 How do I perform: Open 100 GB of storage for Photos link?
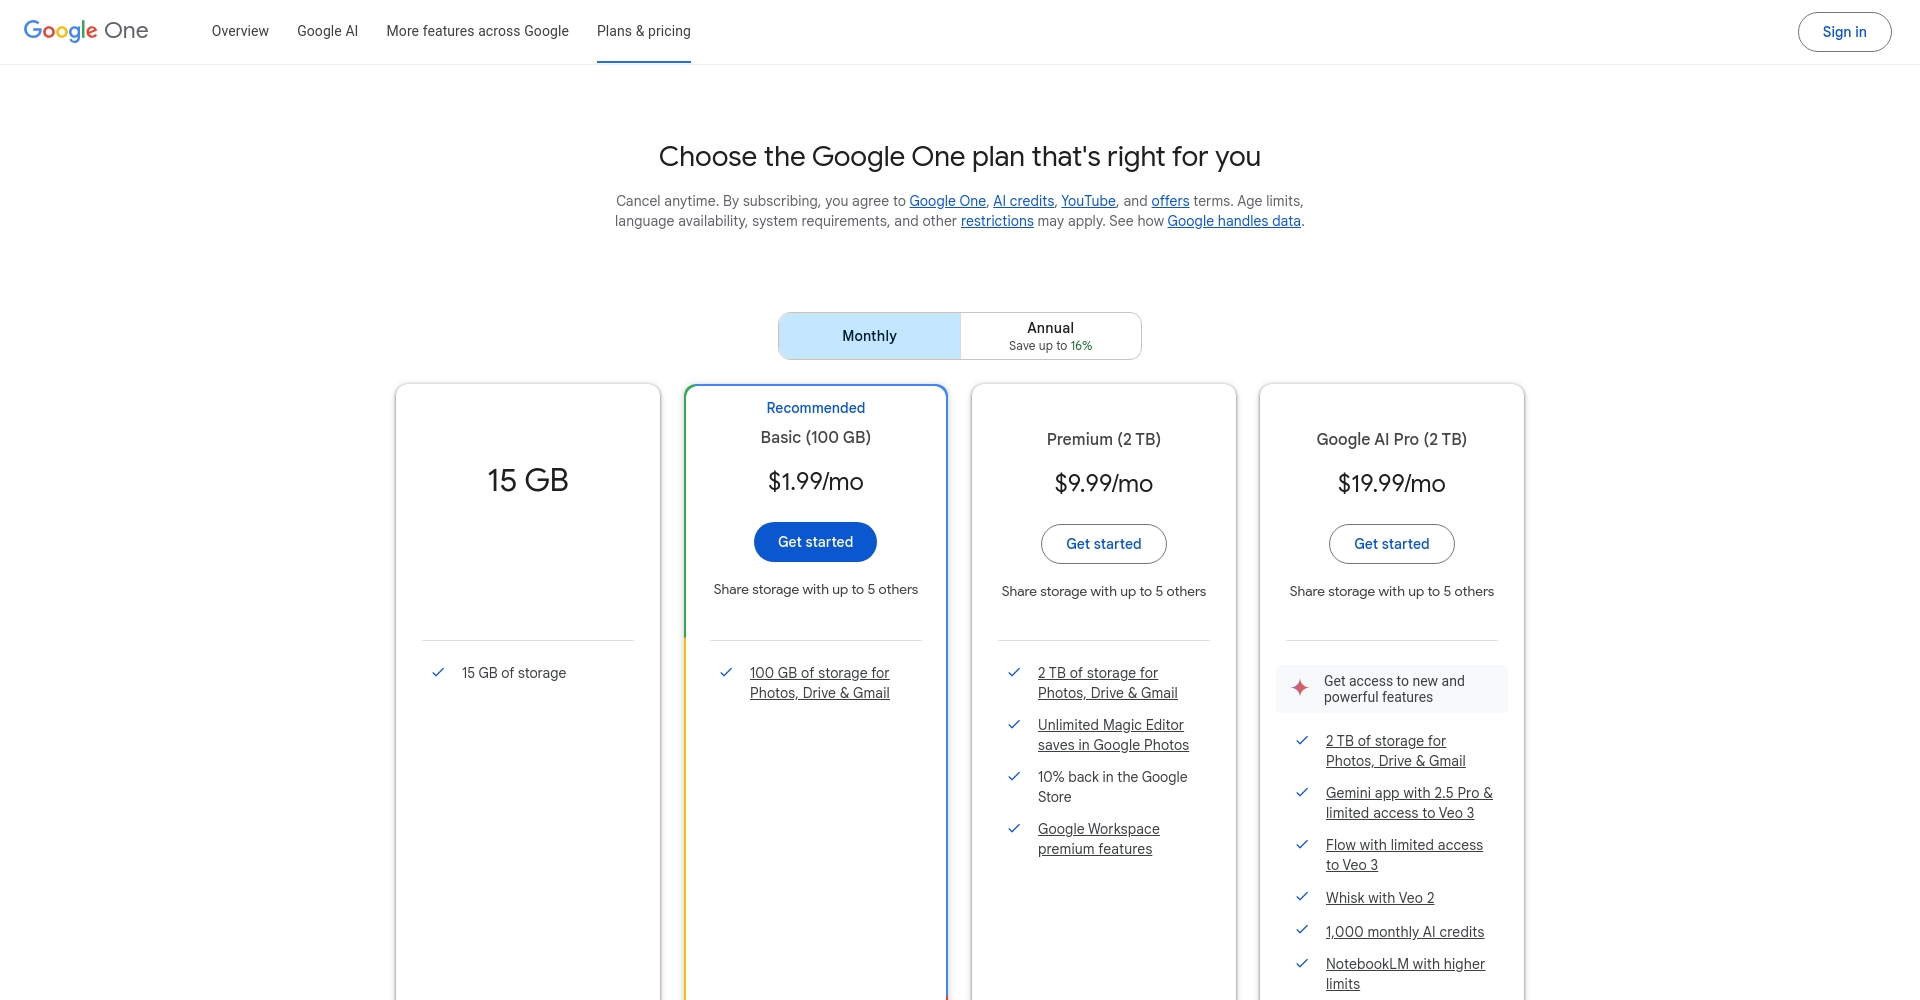[820, 683]
